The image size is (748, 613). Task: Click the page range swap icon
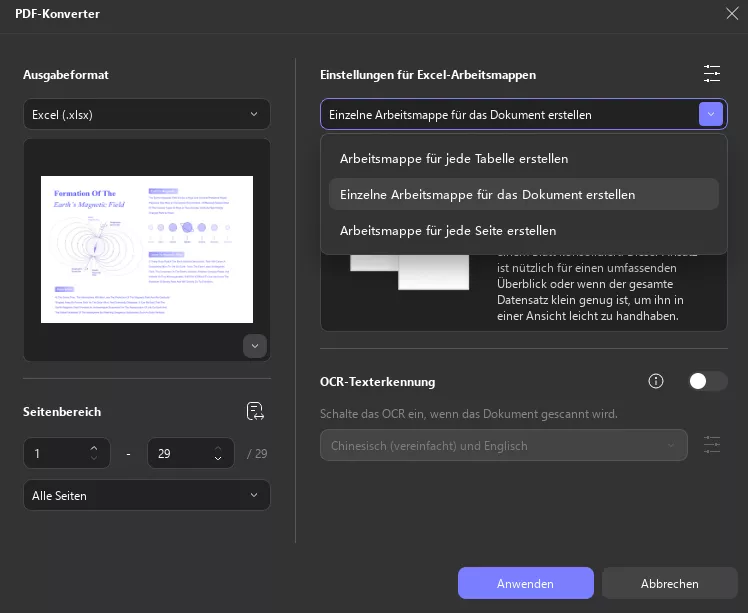255,411
